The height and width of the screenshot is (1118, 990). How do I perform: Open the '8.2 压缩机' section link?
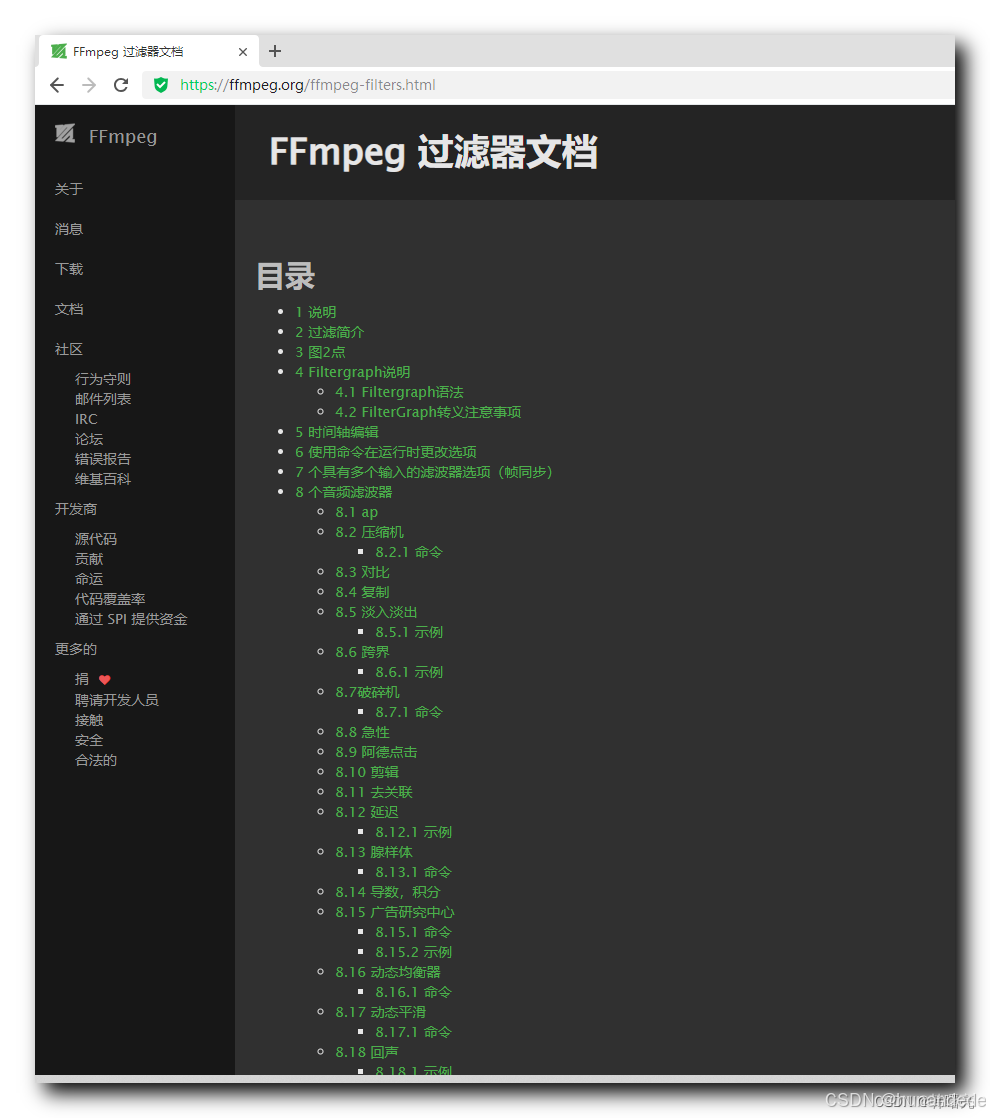tap(372, 531)
